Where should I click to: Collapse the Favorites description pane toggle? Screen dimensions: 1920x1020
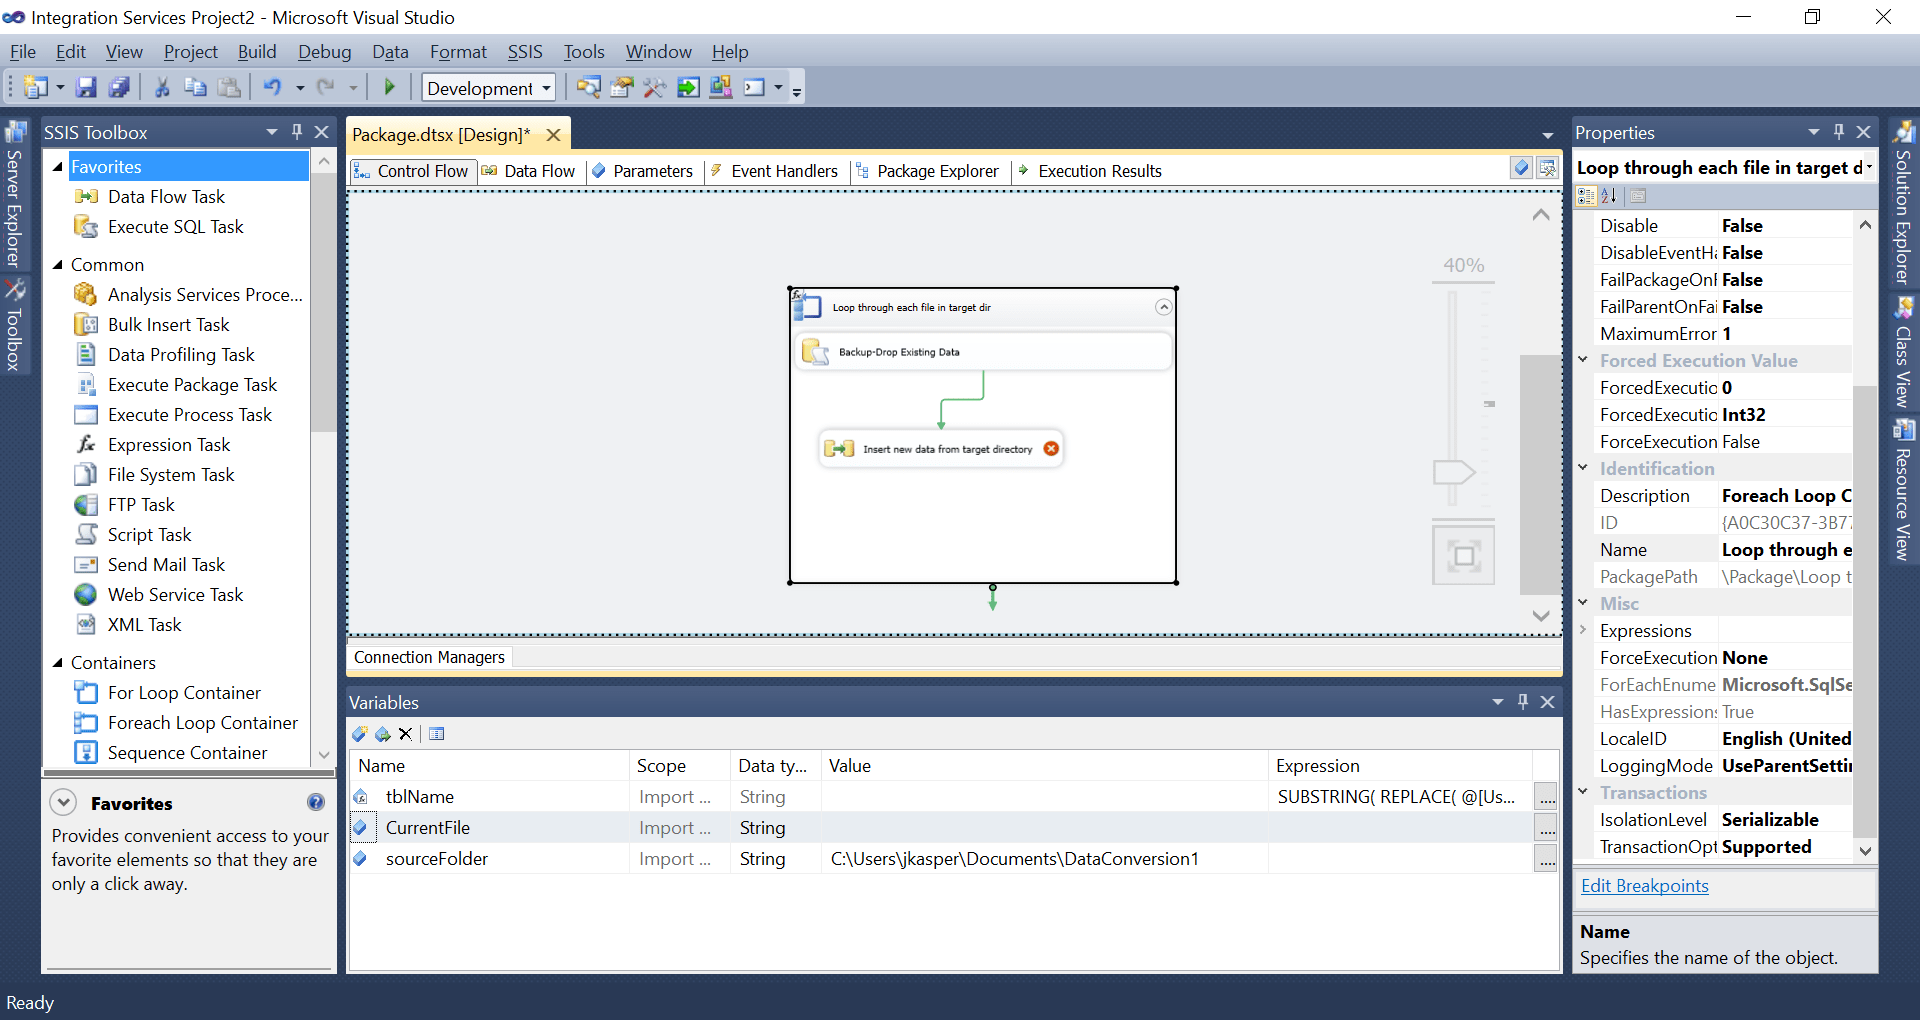[x=63, y=802]
